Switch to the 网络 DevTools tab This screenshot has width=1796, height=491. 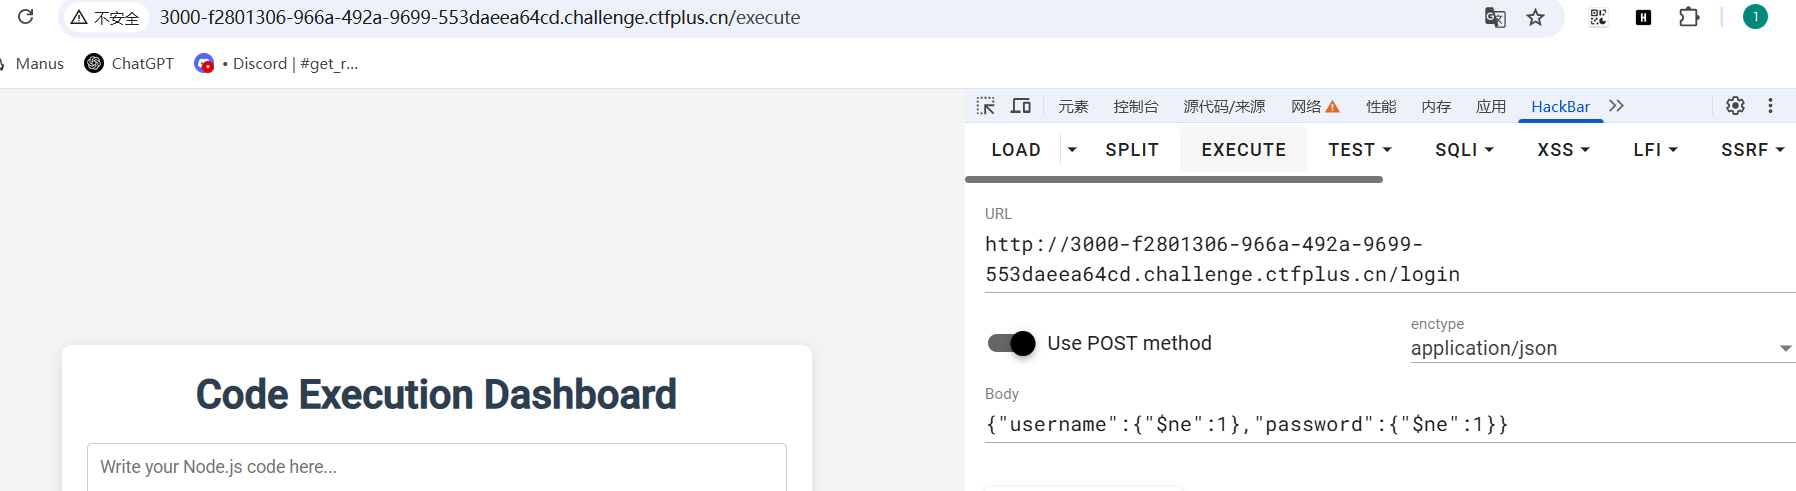click(x=1315, y=106)
